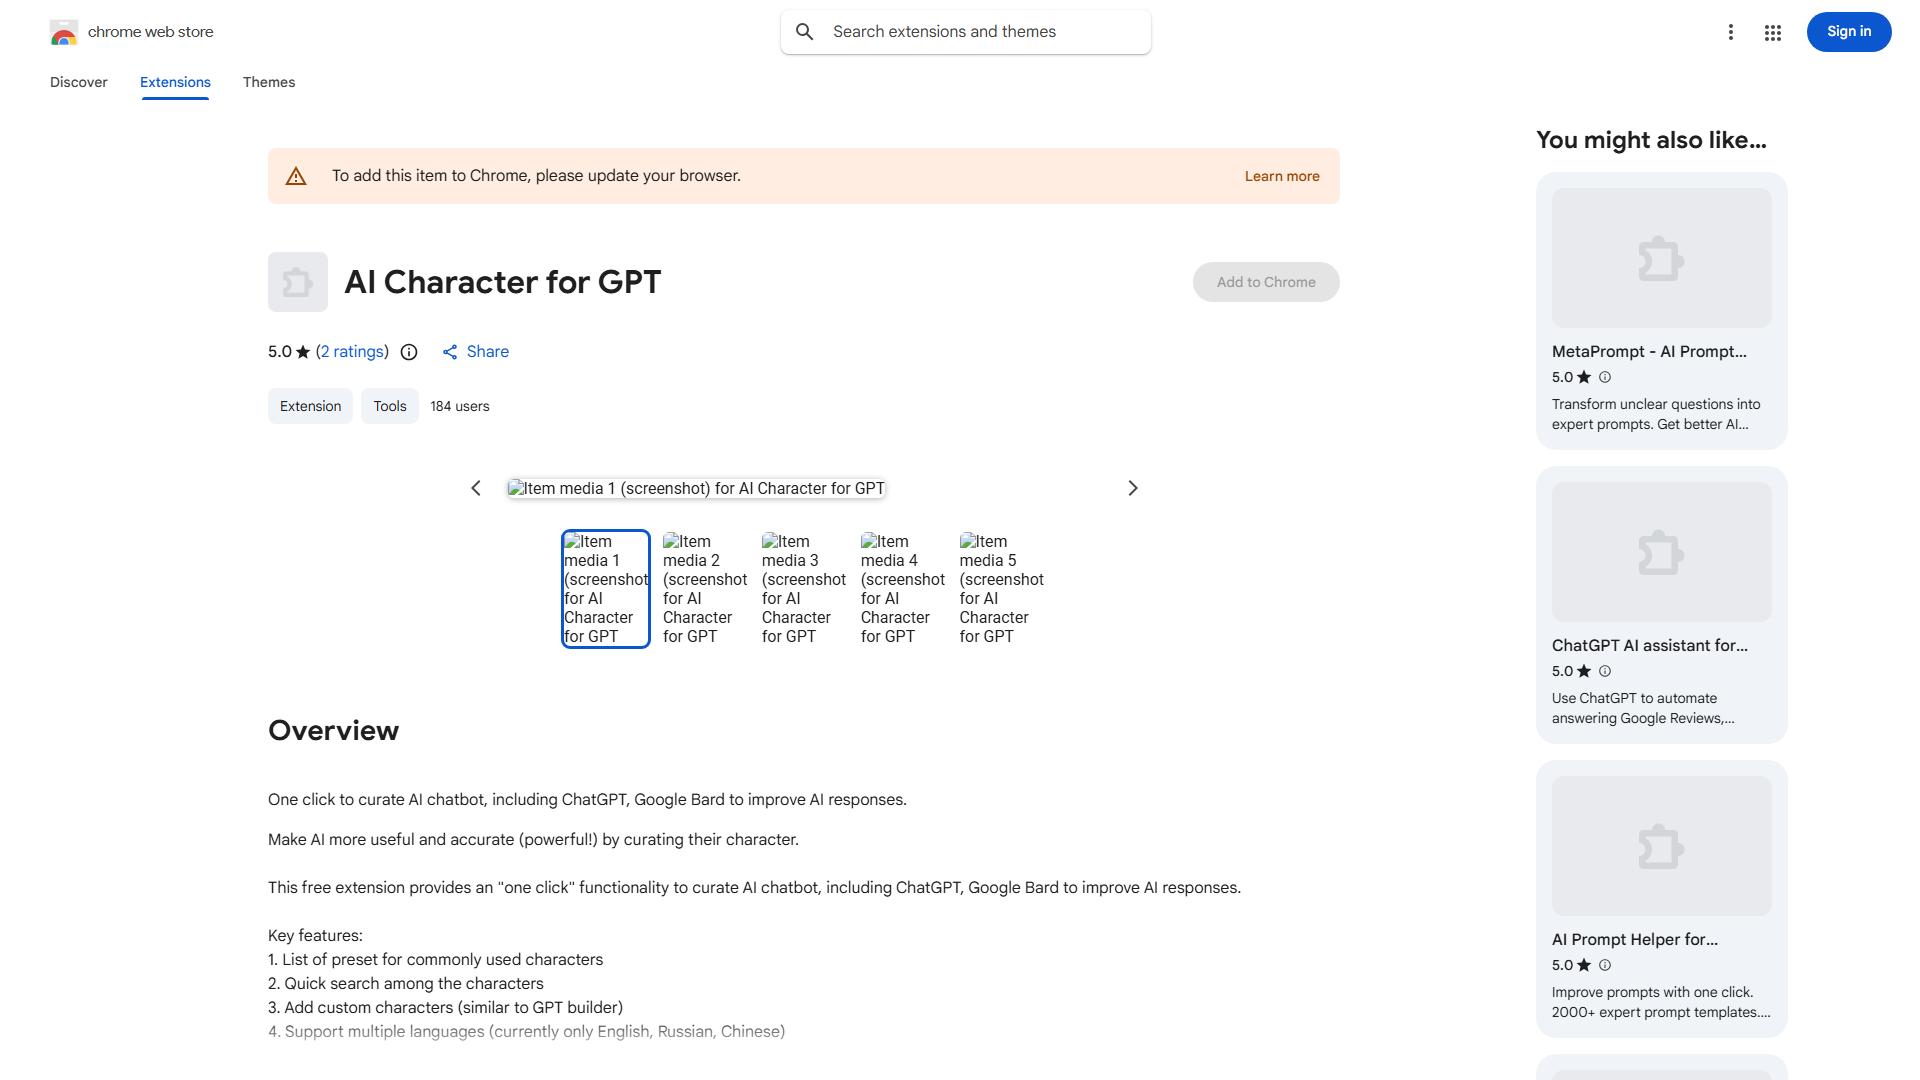The height and width of the screenshot is (1080, 1920).
Task: Click the warning triangle in the update banner
Action: [296, 175]
